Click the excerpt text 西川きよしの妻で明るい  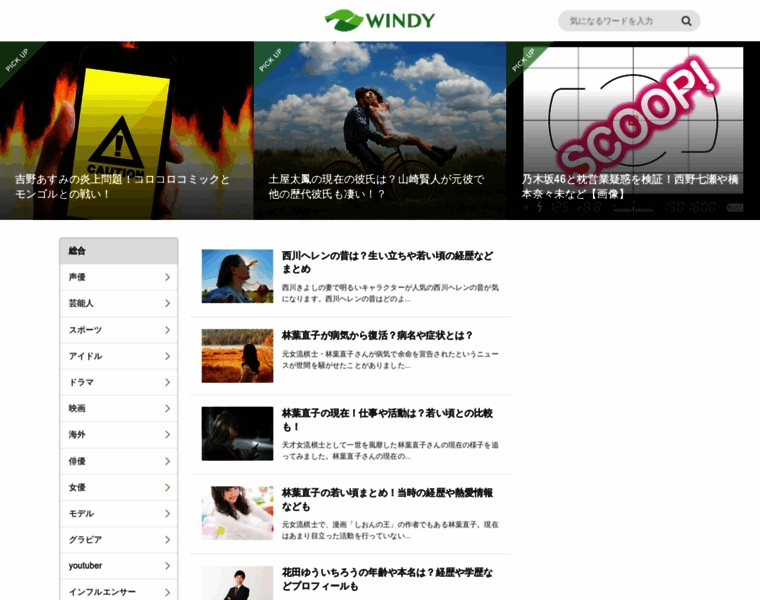[390, 293]
